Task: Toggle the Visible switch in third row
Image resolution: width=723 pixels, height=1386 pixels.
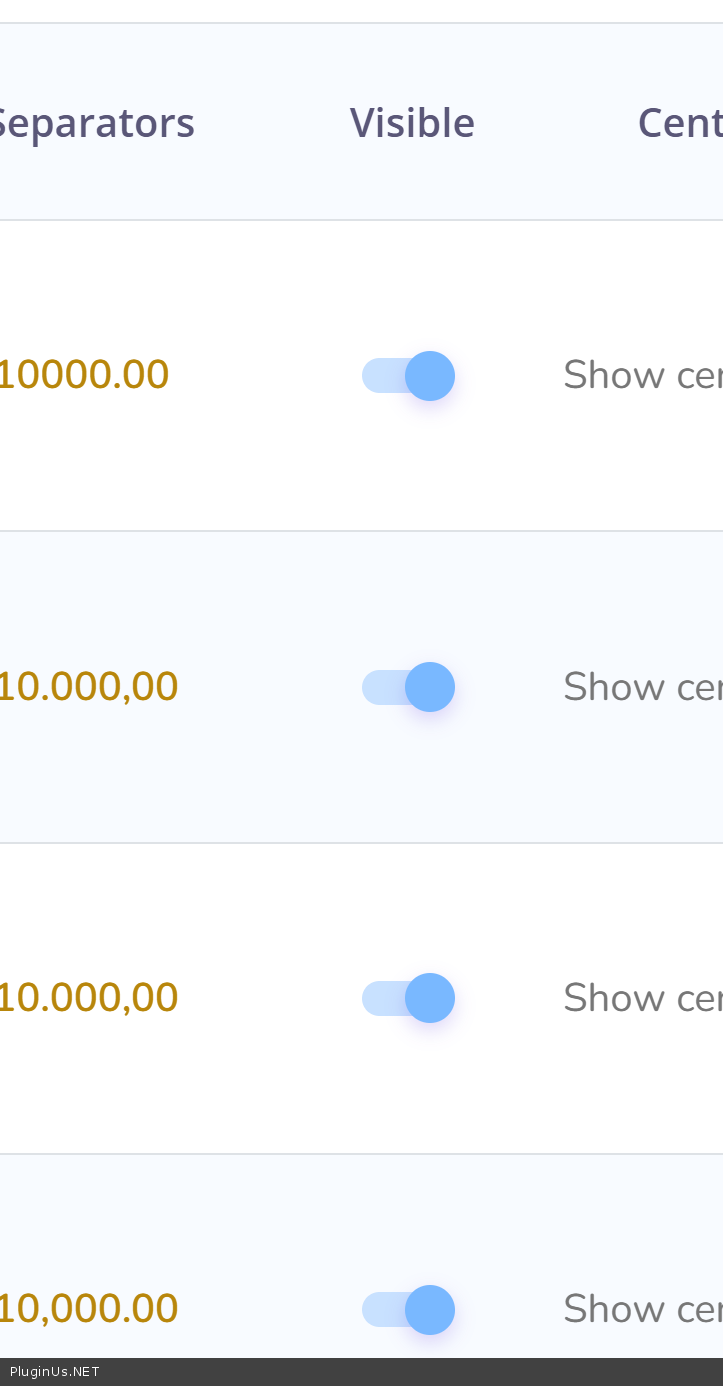Action: pos(408,998)
